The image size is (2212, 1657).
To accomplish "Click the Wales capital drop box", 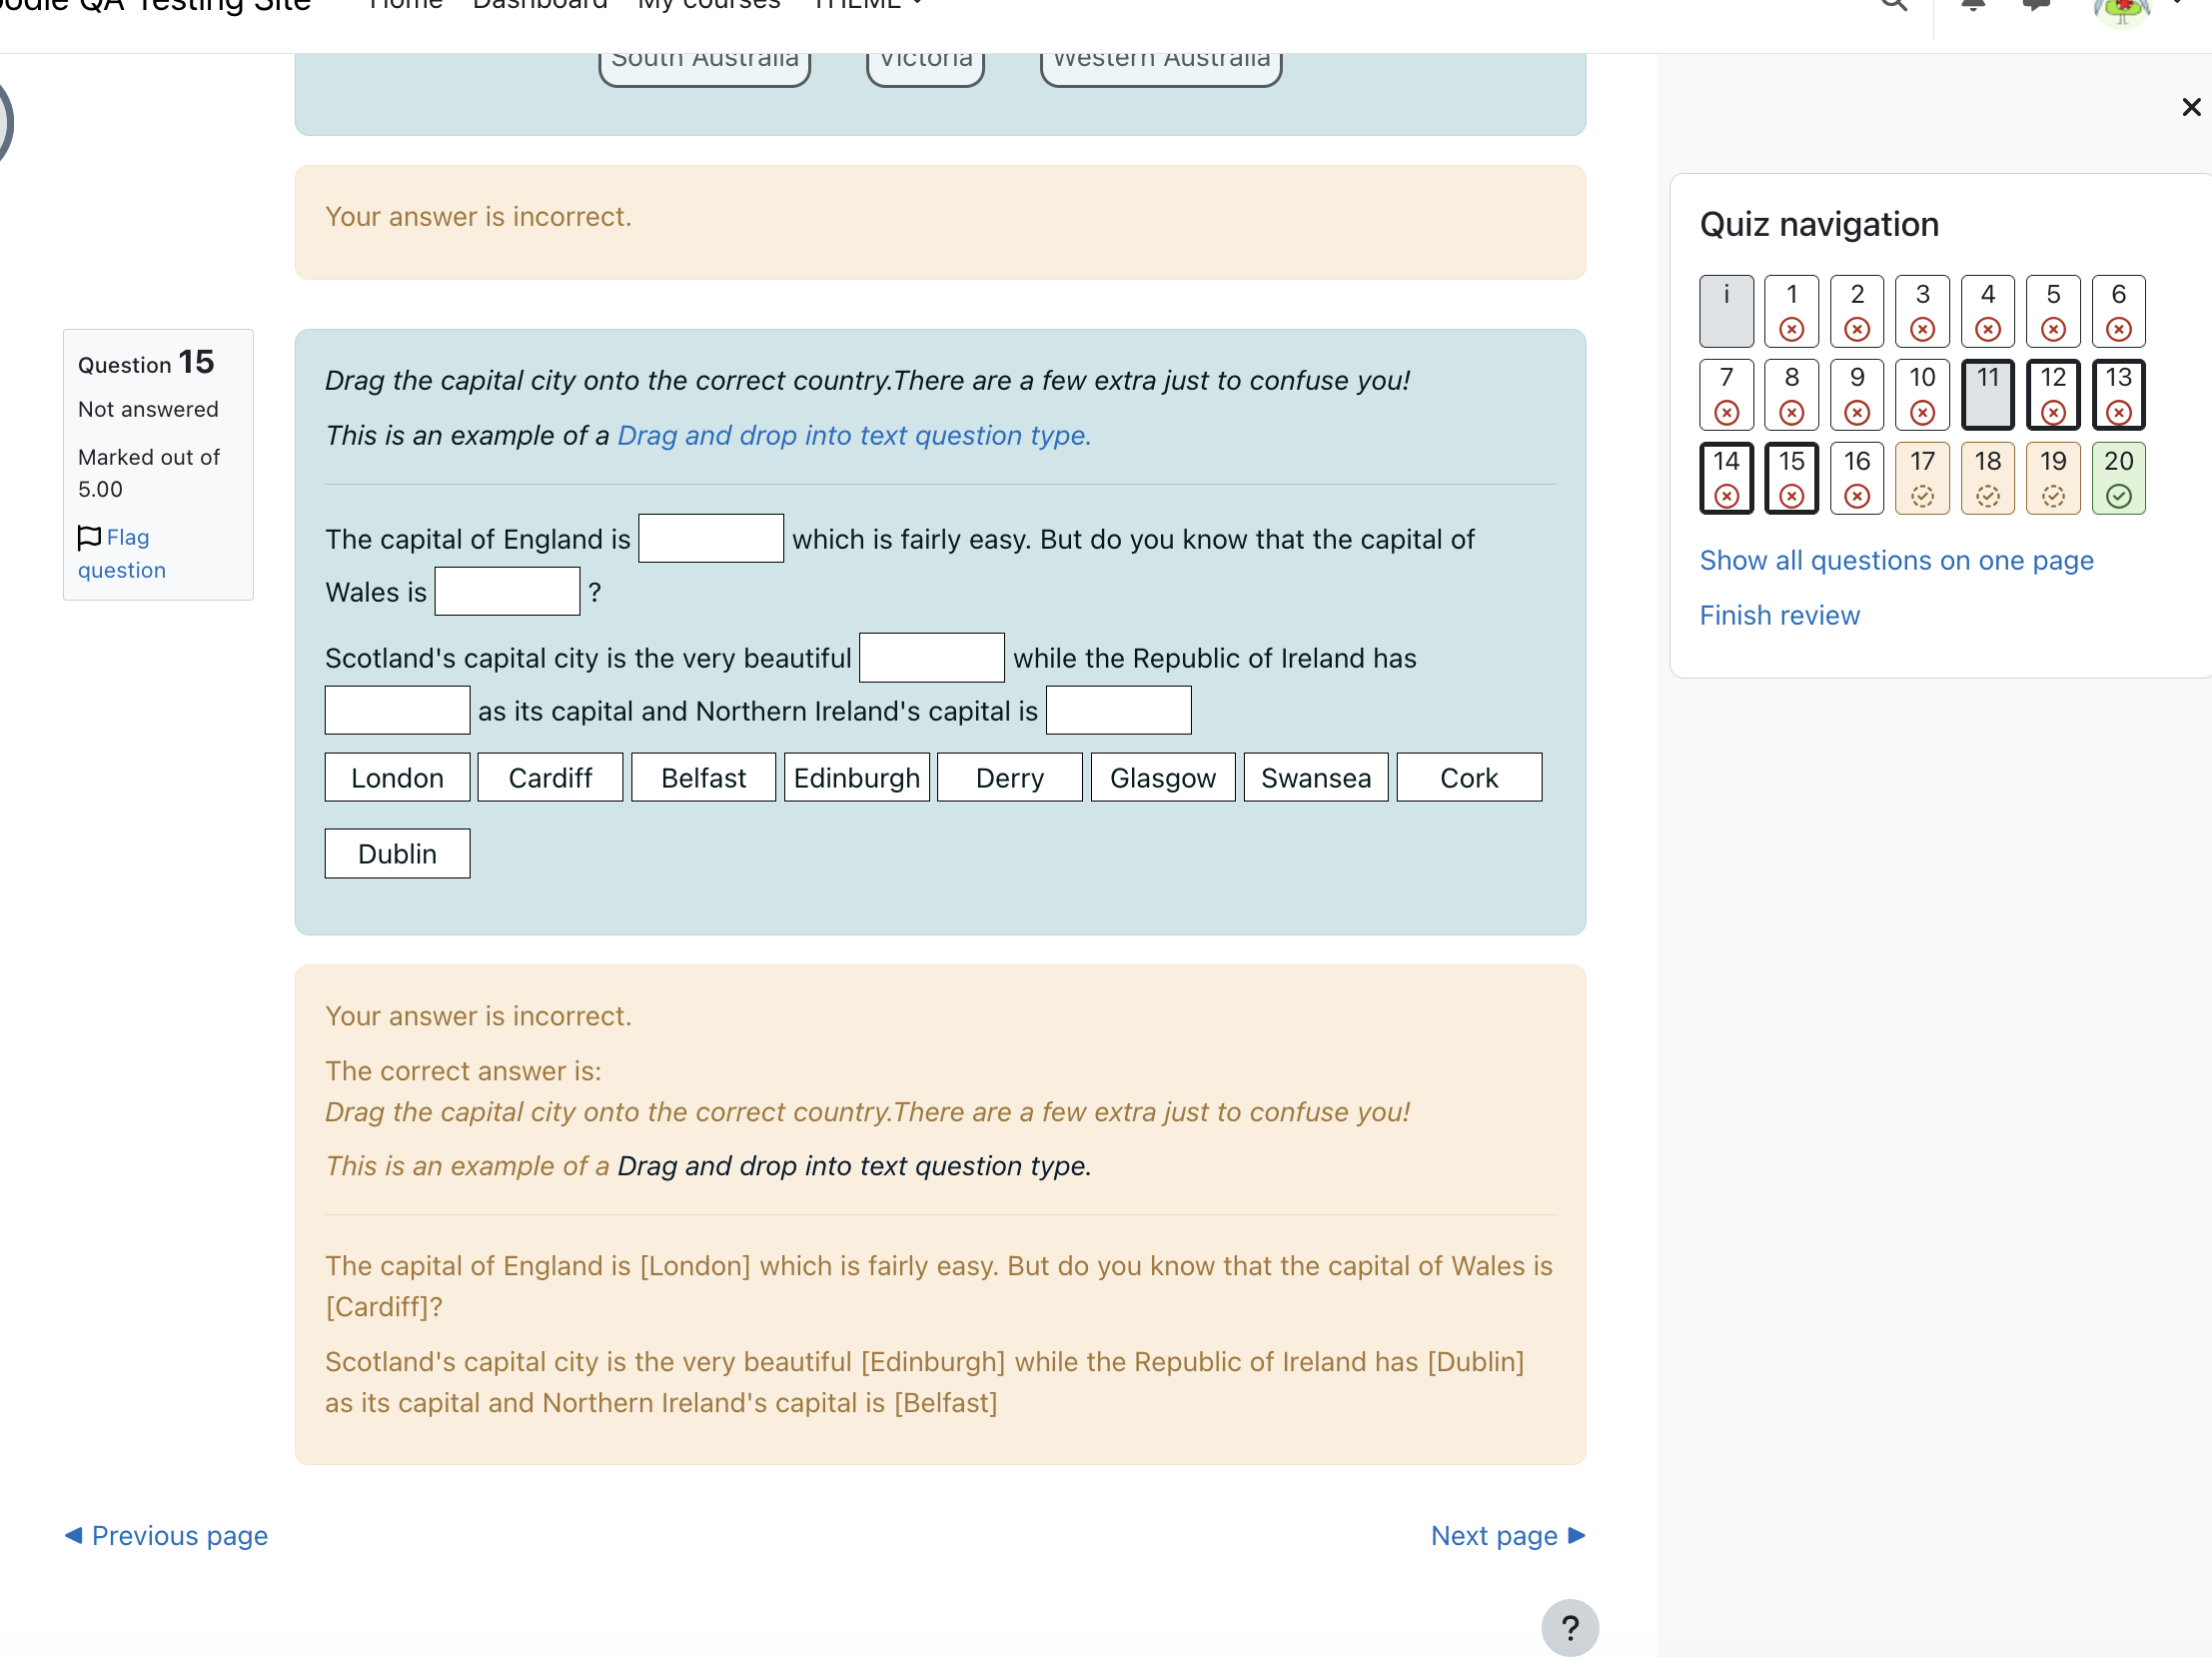I will (507, 591).
